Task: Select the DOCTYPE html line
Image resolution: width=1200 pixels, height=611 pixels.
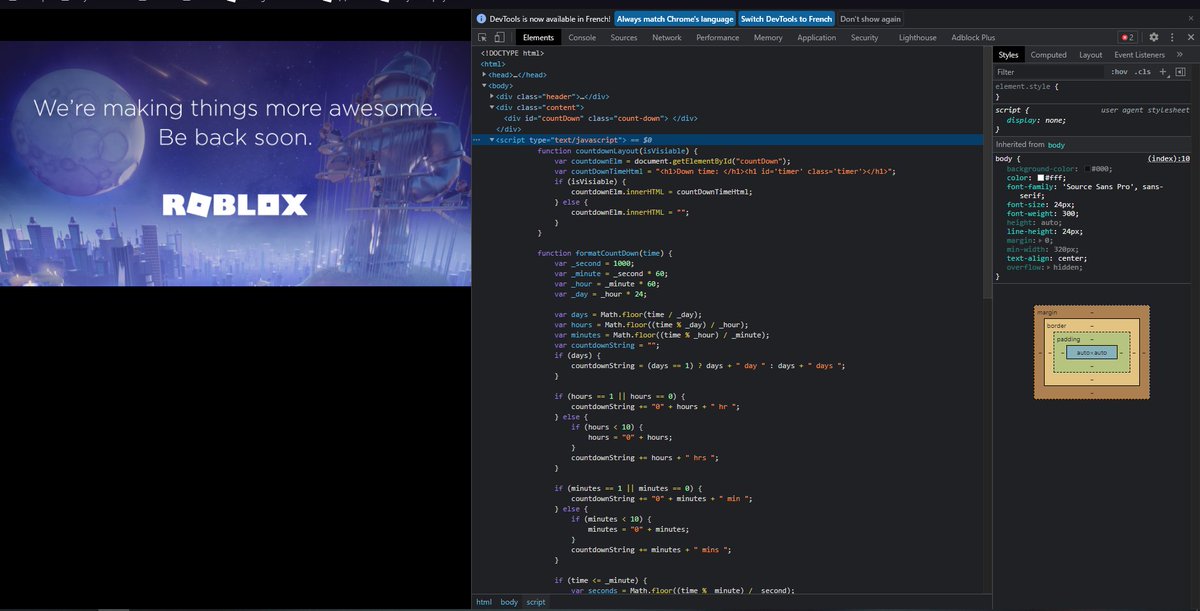Action: tap(512, 52)
